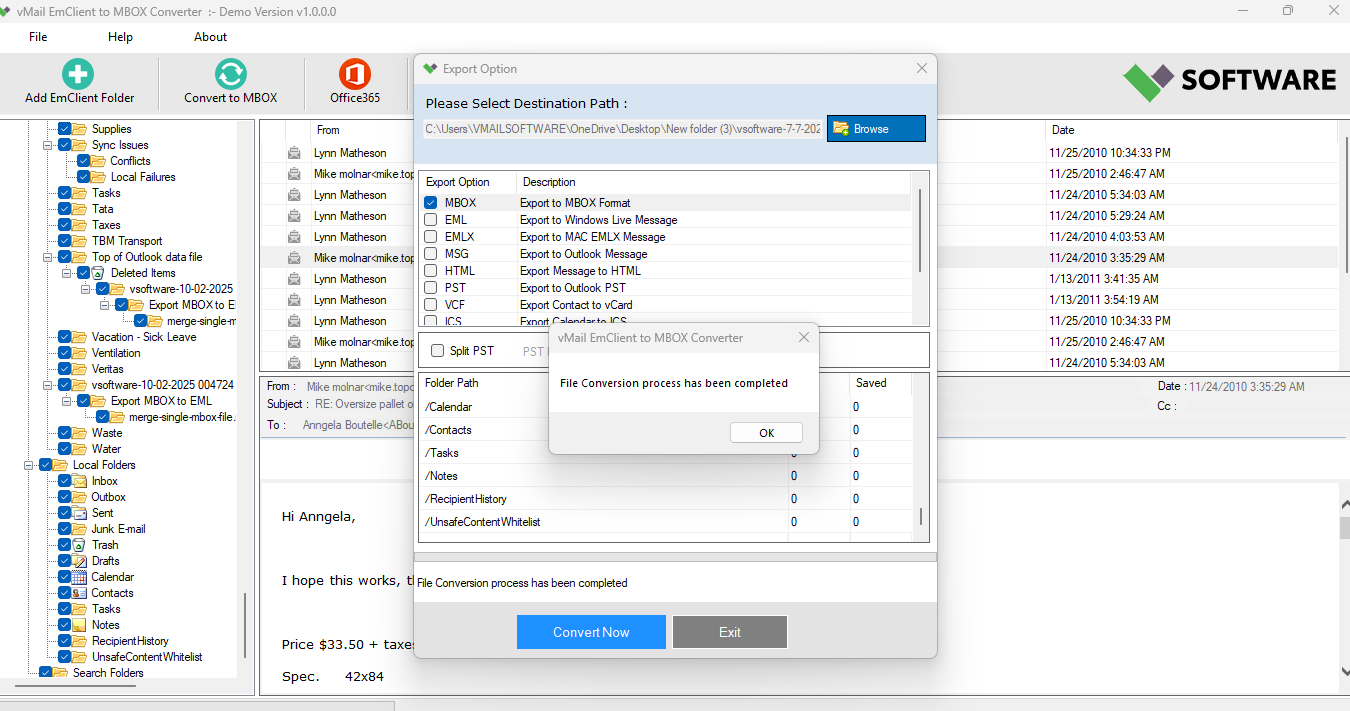Image resolution: width=1350 pixels, height=711 pixels.
Task: Enable the MSG export option
Action: click(x=430, y=254)
